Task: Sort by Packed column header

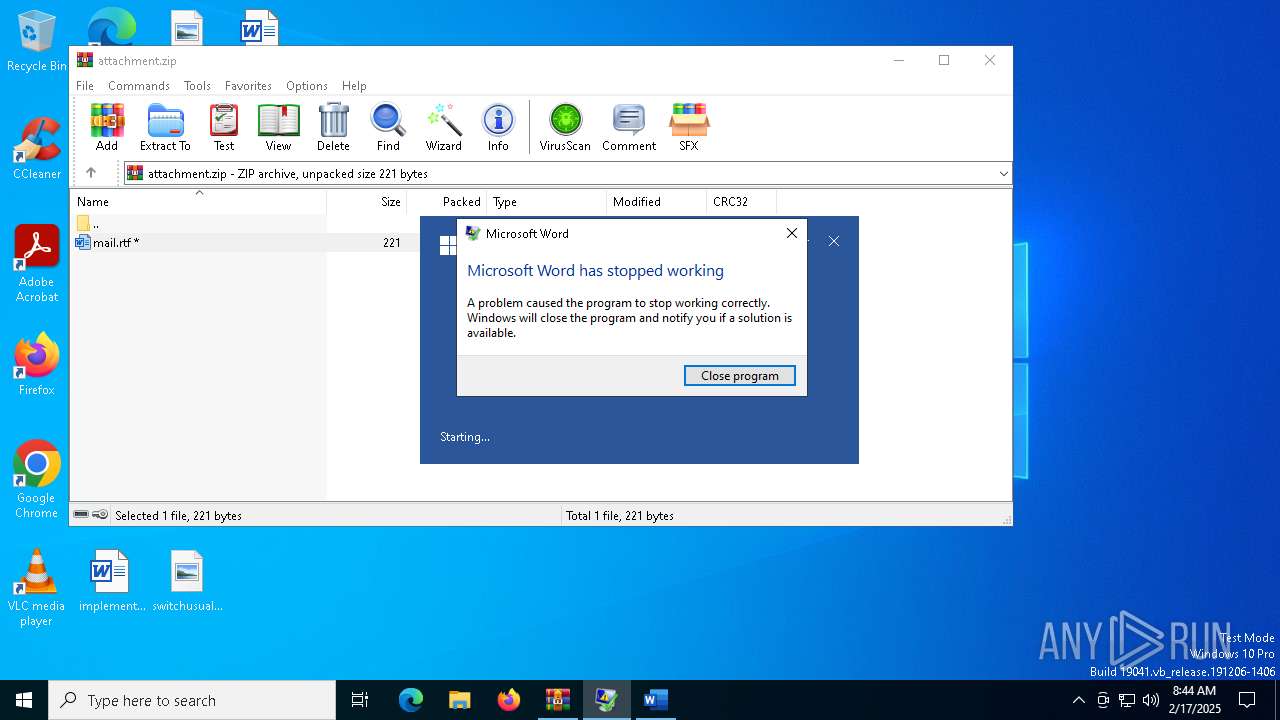Action: coord(447,202)
